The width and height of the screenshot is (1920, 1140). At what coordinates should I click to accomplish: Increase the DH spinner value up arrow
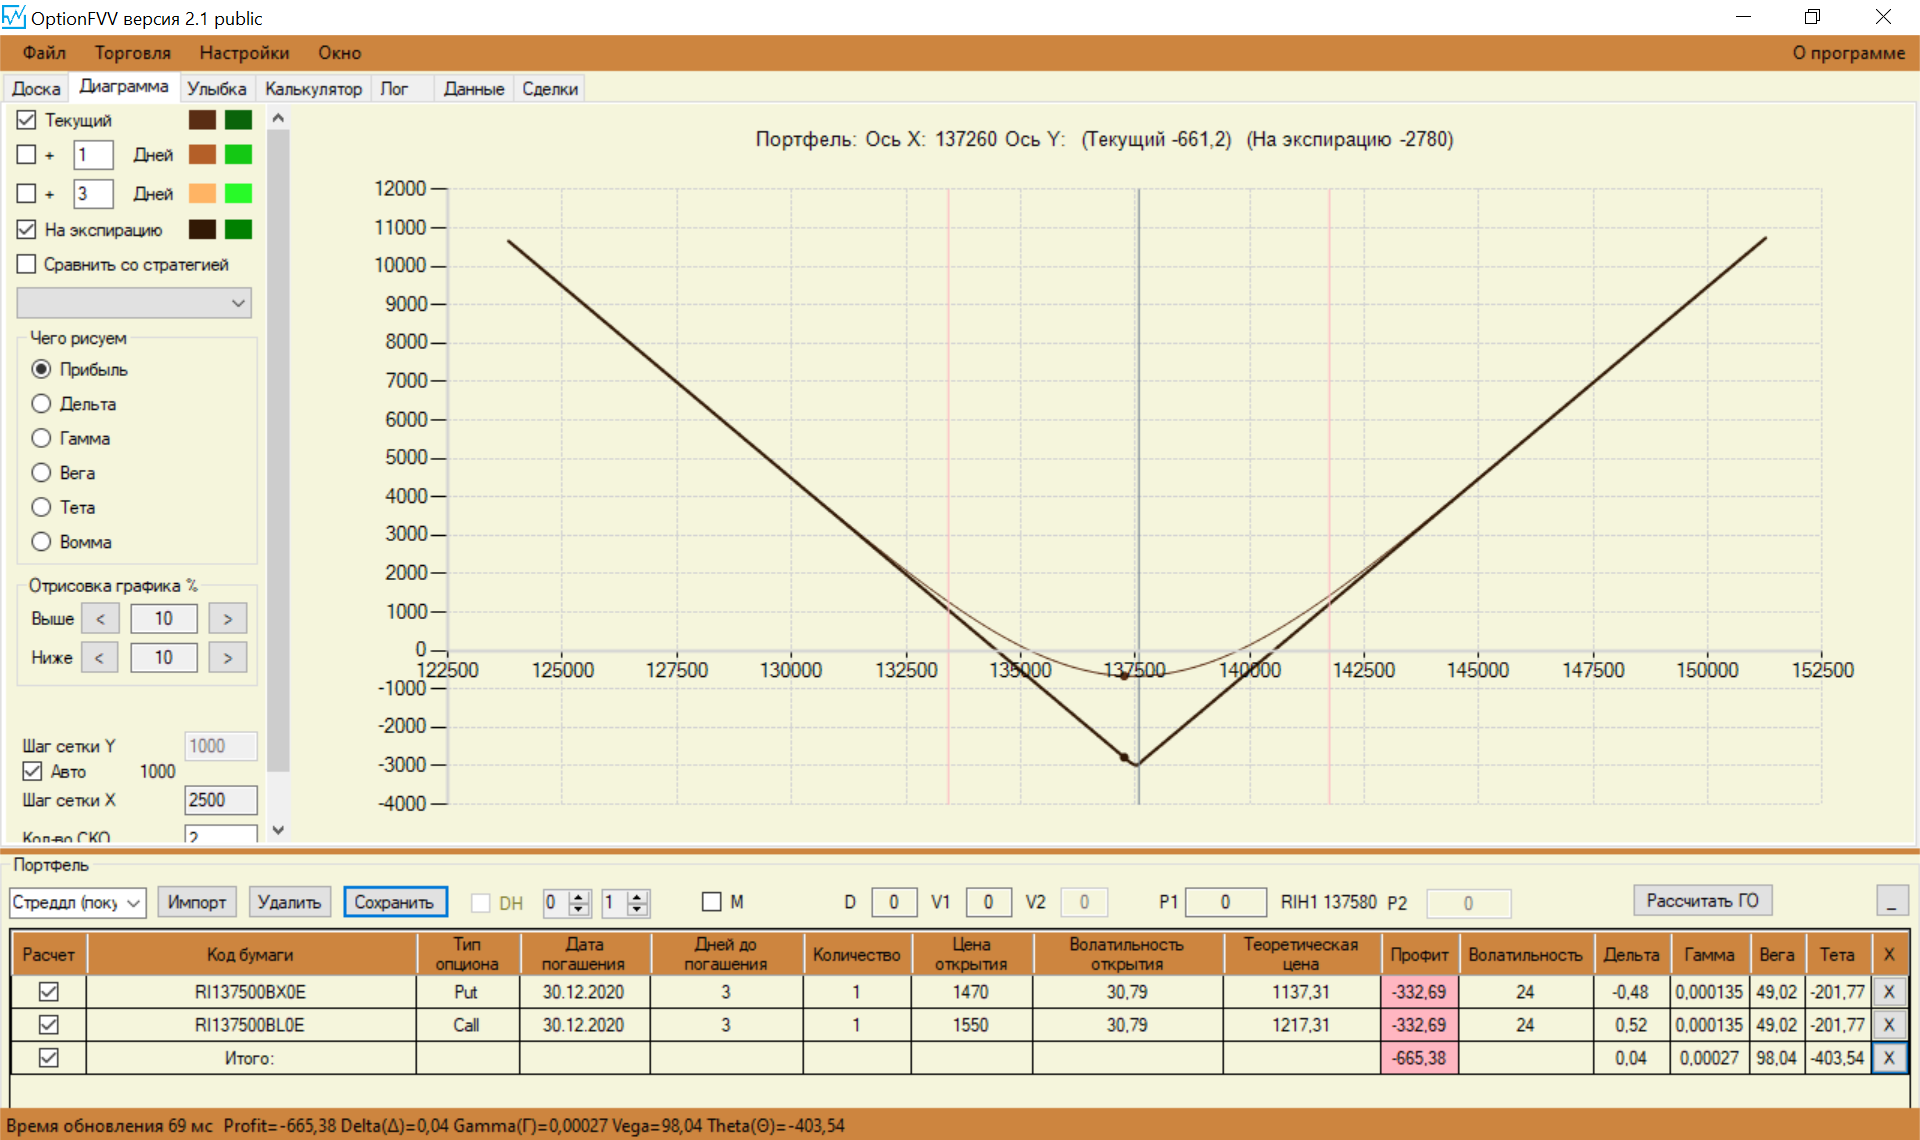(579, 896)
